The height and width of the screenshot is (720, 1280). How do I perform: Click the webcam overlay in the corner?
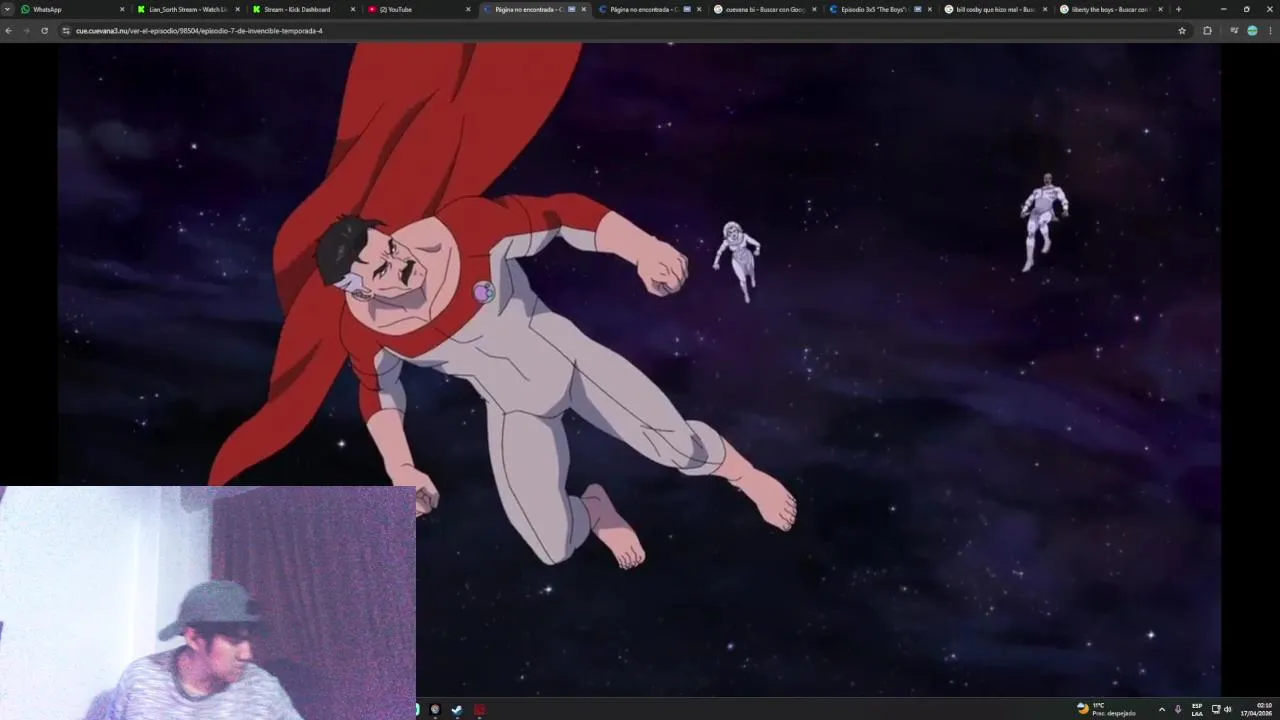point(208,602)
